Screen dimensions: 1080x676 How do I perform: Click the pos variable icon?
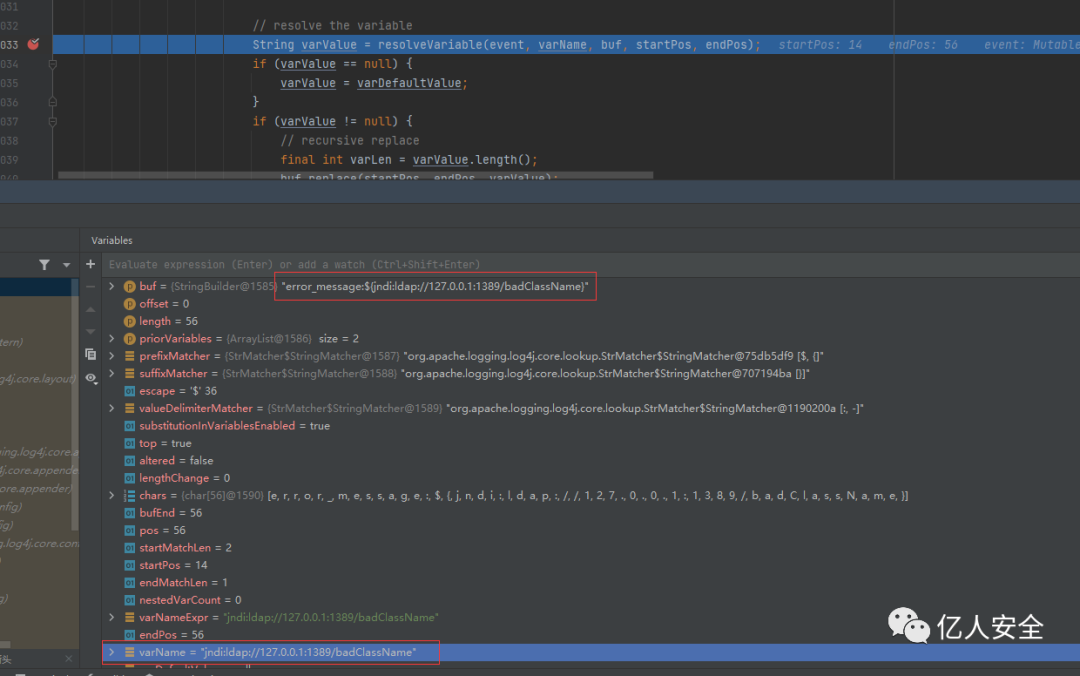tap(129, 530)
